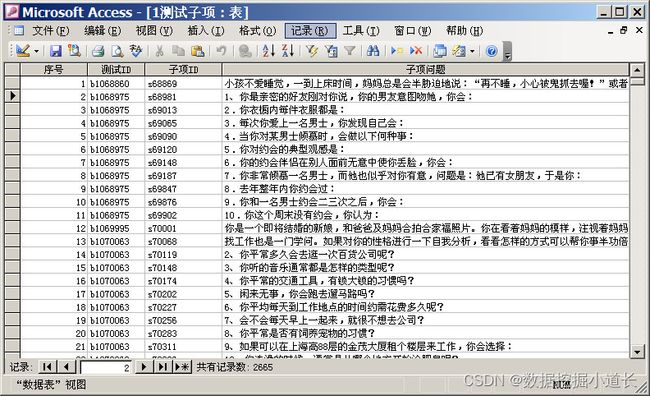650x396 pixels.
Task: Open the 视图(V) menu
Action: (x=154, y=31)
